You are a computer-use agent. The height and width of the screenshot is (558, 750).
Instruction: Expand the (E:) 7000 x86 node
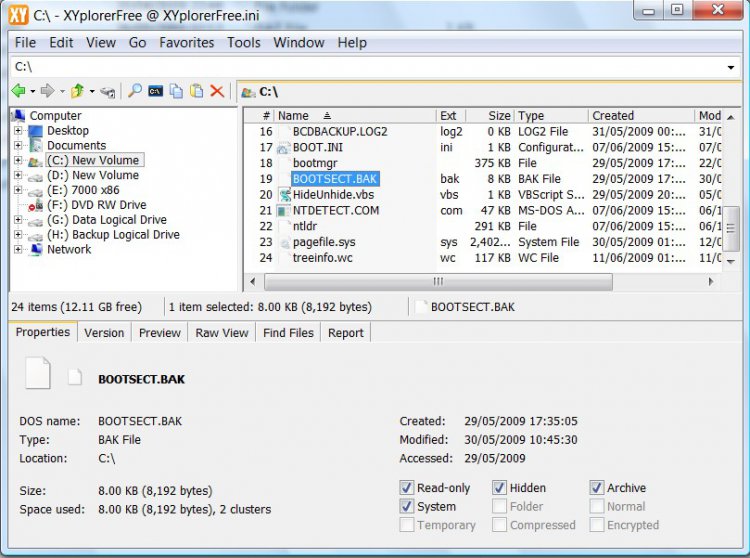coord(18,190)
